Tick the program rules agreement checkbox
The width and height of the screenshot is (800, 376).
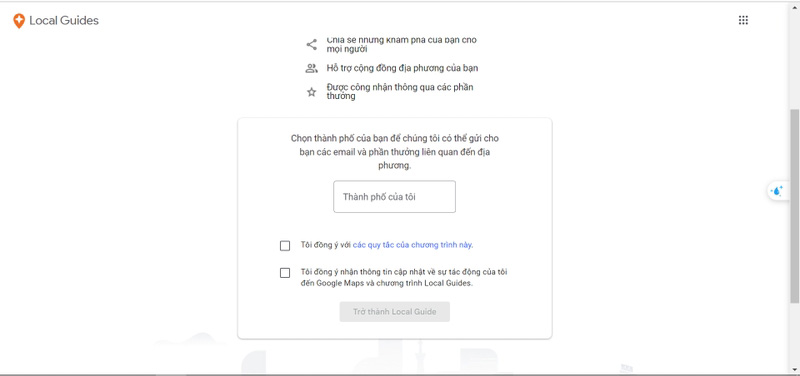tap(285, 246)
